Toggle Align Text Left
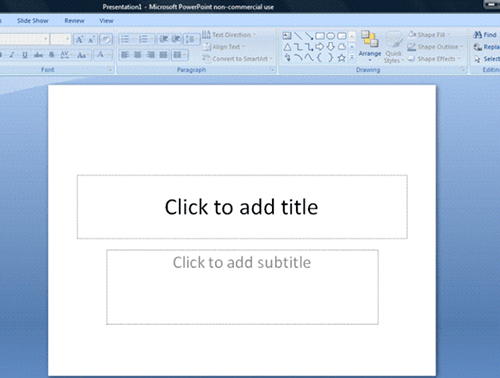 click(x=125, y=55)
